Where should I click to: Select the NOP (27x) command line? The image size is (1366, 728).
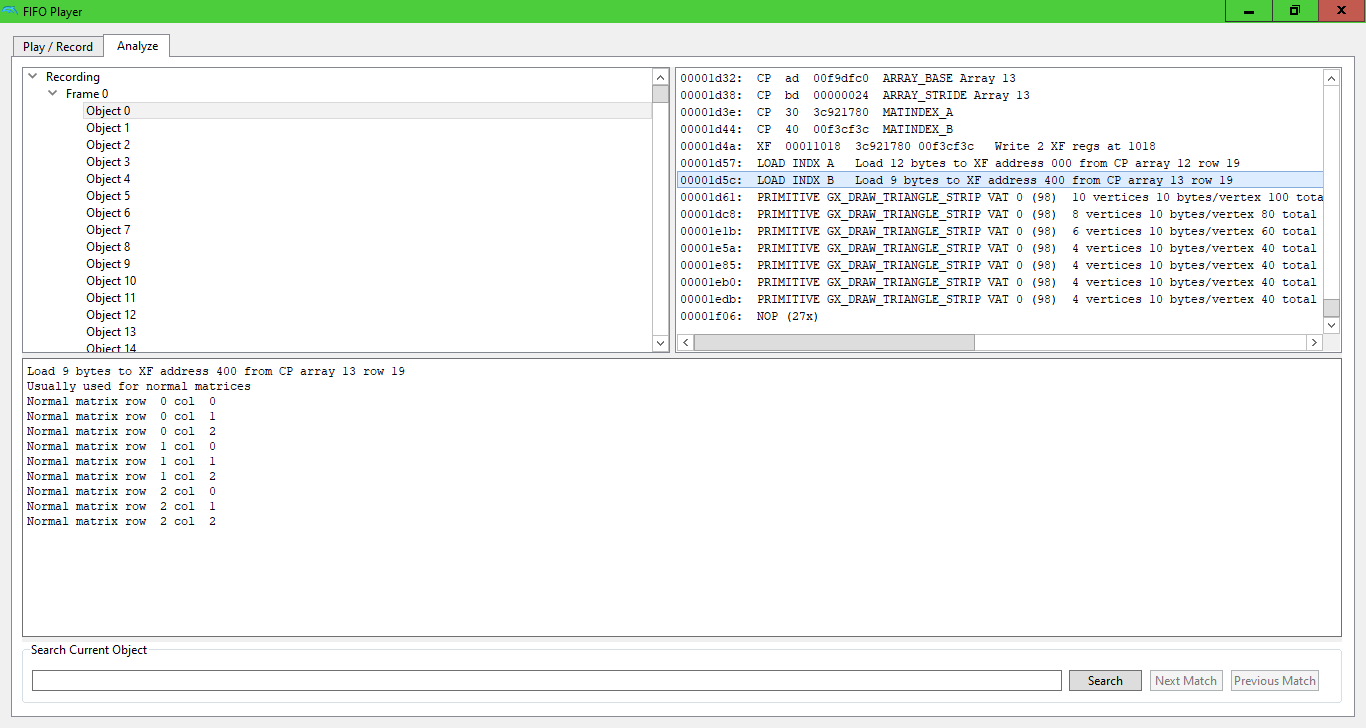[x=1000, y=316]
